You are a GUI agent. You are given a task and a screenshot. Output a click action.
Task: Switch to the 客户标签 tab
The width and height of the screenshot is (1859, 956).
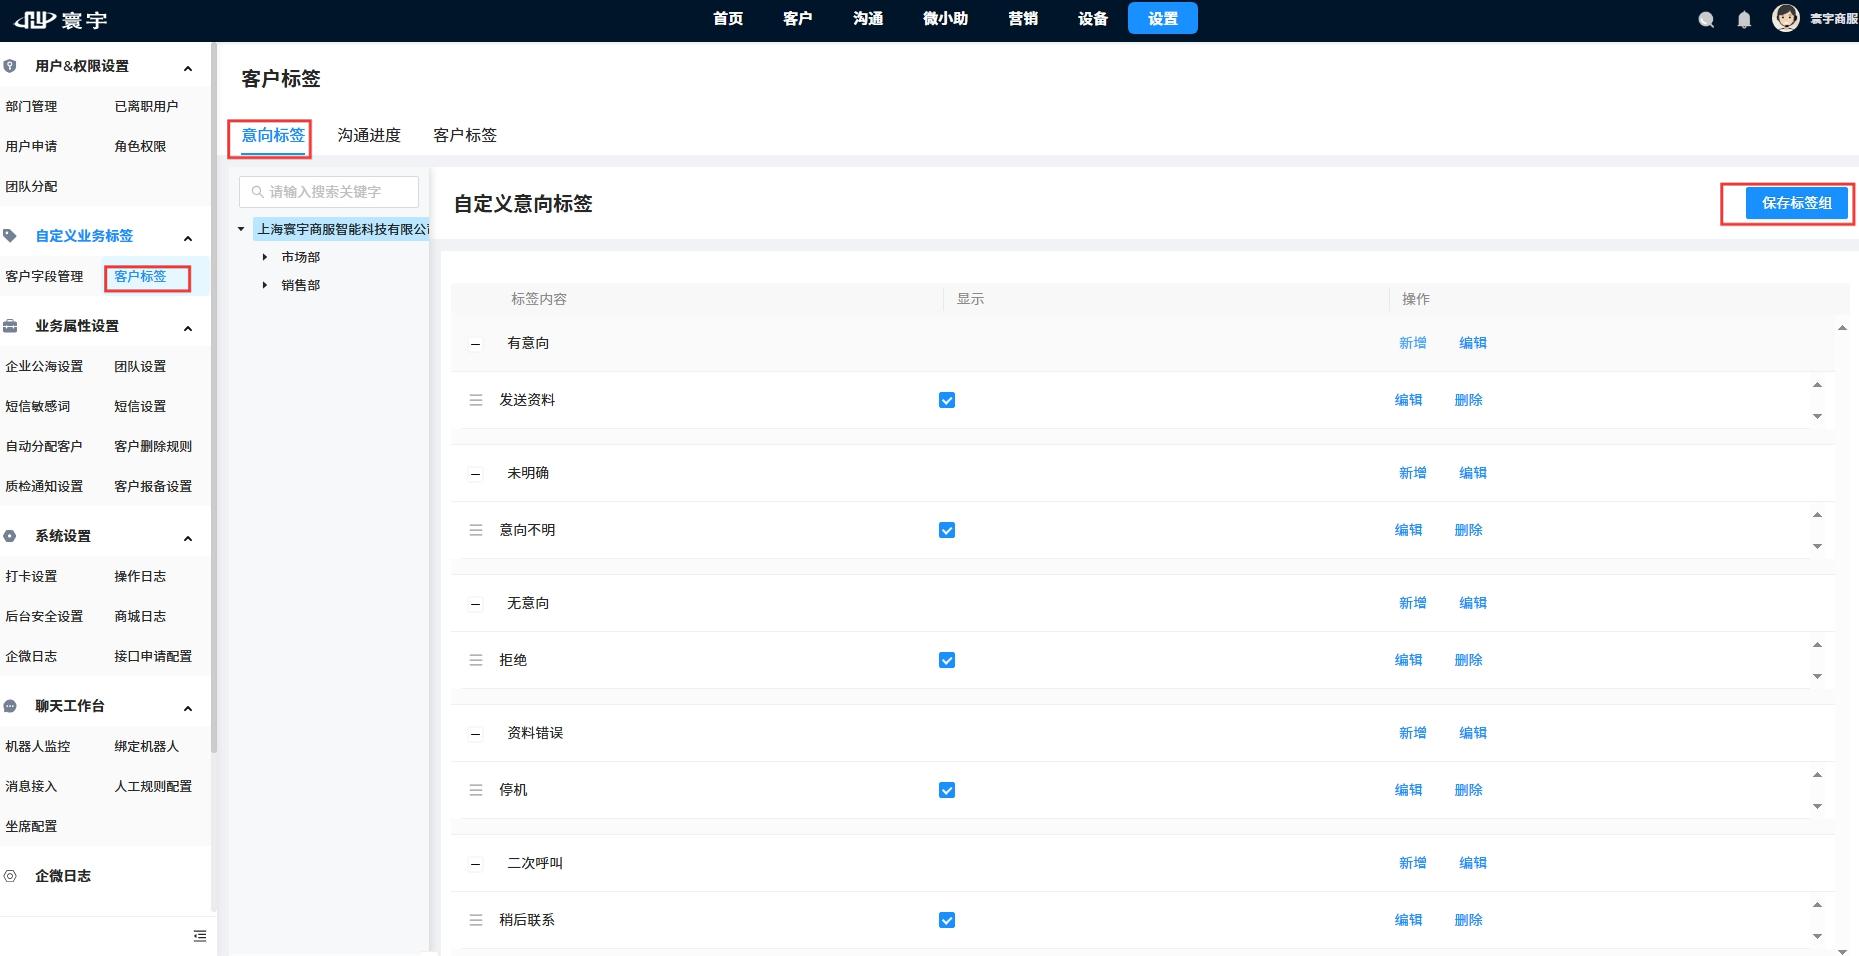tap(465, 135)
